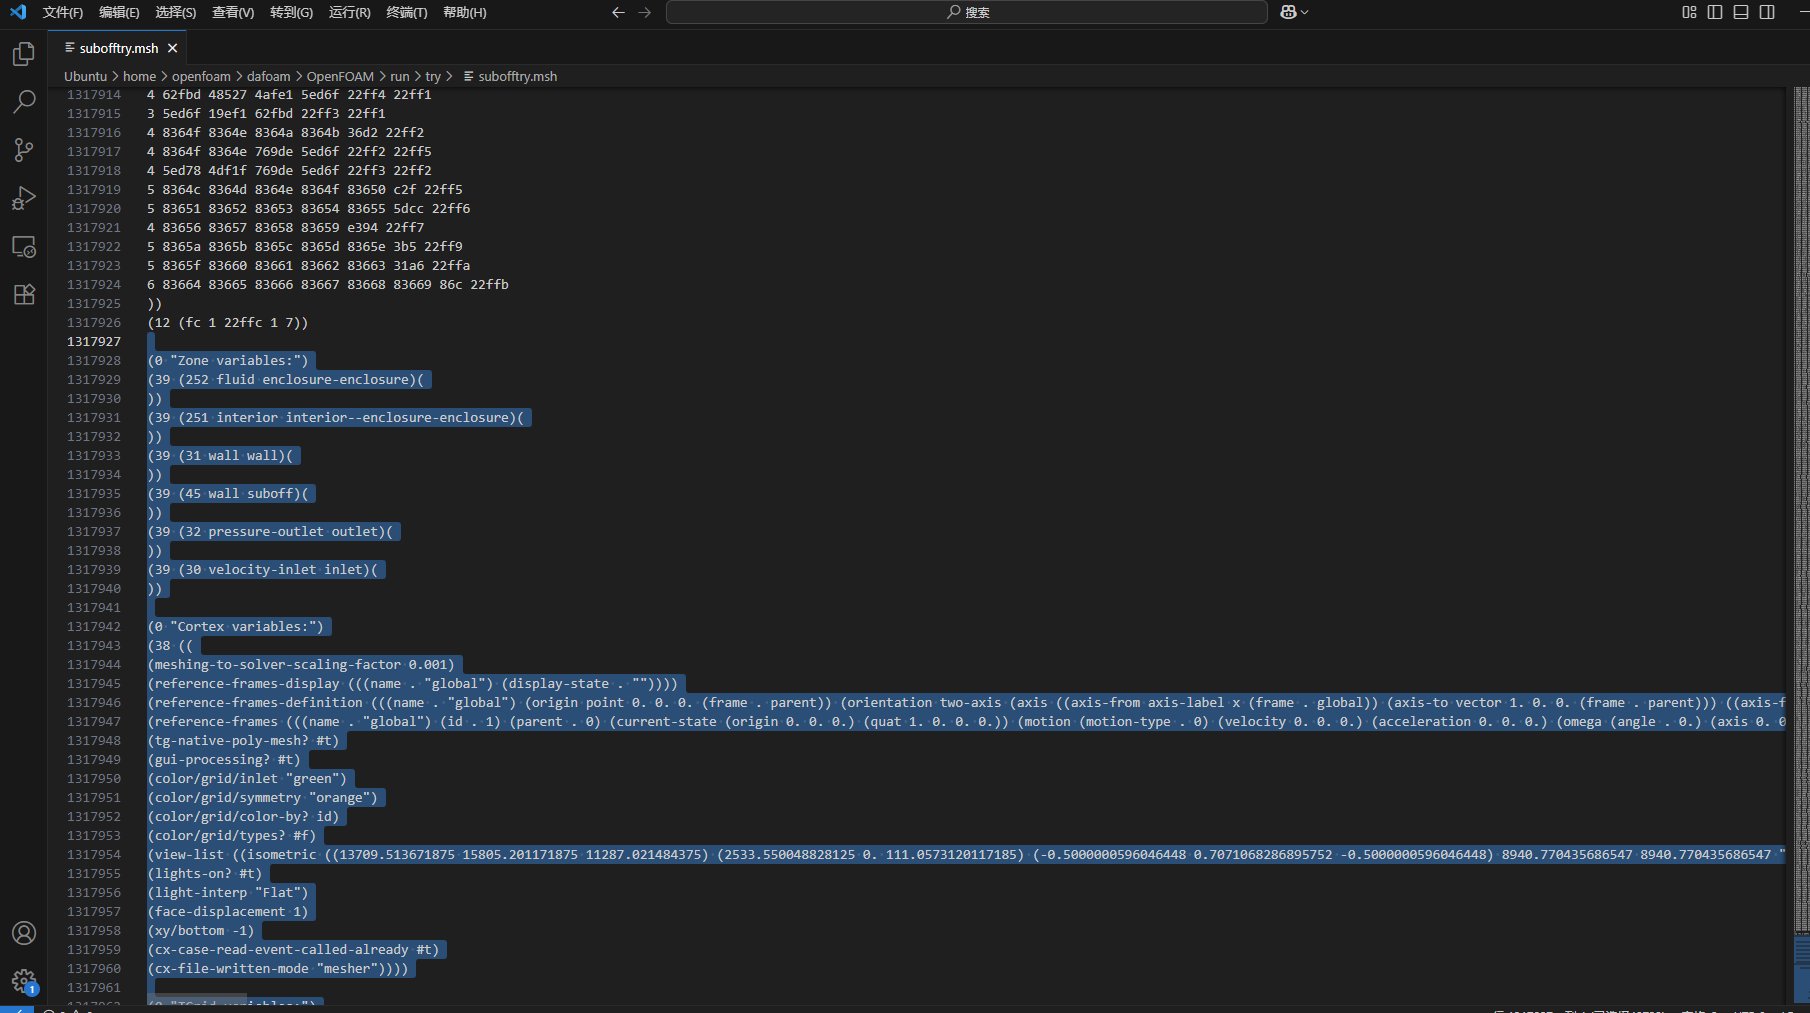The width and height of the screenshot is (1810, 1013).
Task: Open the Manage settings gear
Action: [x=24, y=981]
